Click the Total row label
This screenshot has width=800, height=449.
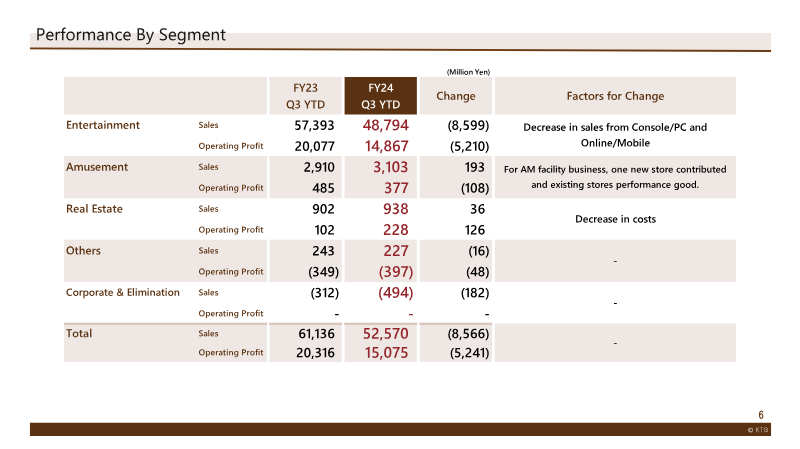[79, 333]
